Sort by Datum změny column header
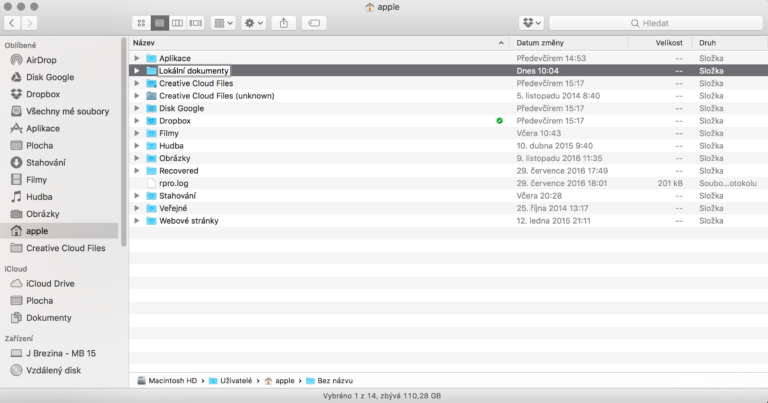This screenshot has width=768, height=403. click(x=542, y=43)
